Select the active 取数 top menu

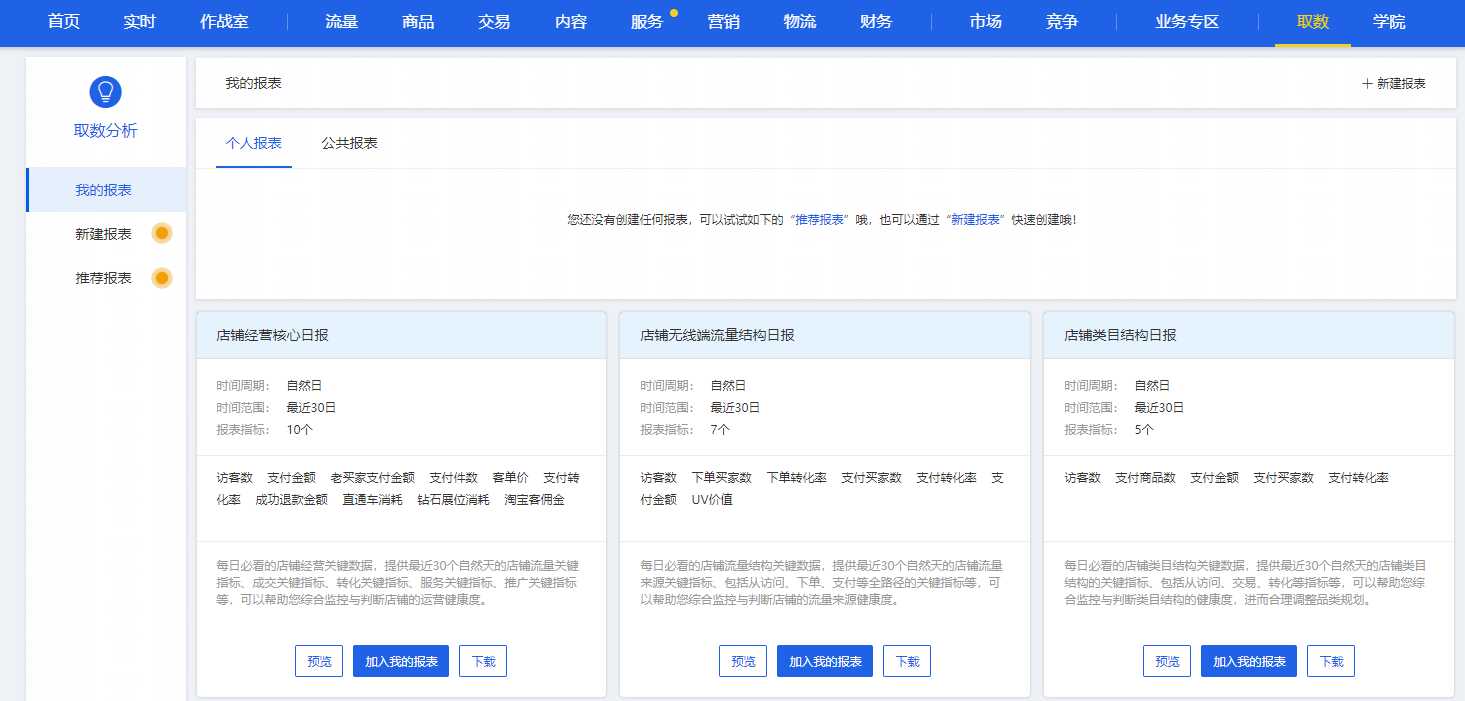[x=1313, y=22]
